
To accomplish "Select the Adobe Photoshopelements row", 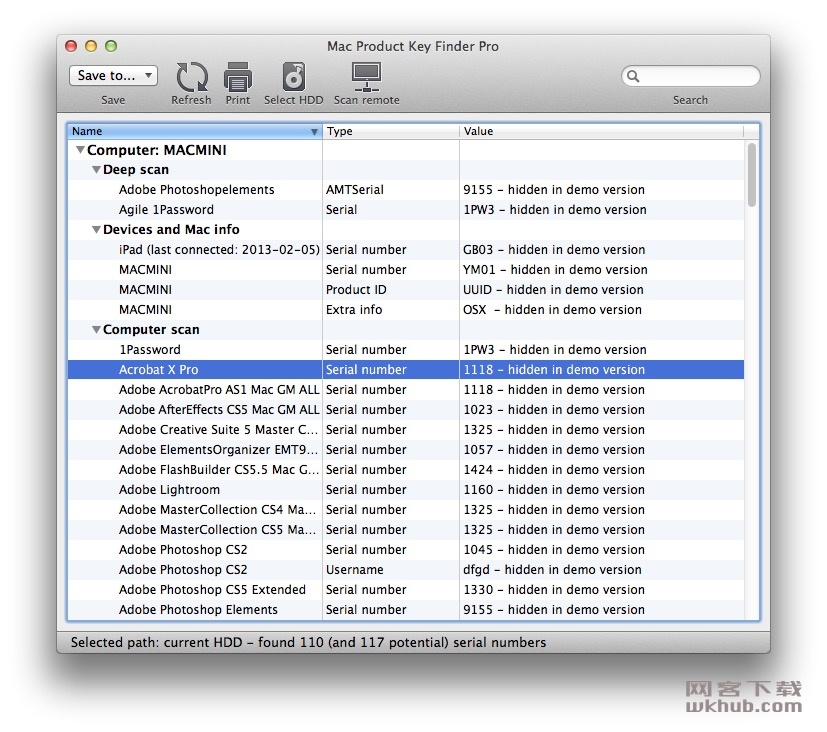I will pyautogui.click(x=406, y=190).
